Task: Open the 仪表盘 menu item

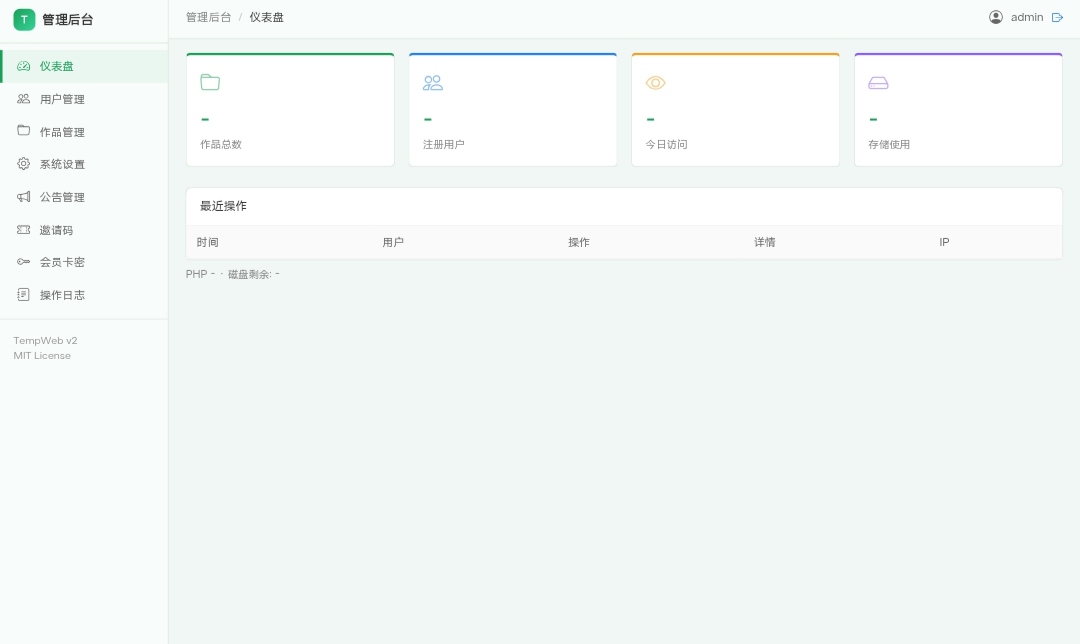Action: 84,66
